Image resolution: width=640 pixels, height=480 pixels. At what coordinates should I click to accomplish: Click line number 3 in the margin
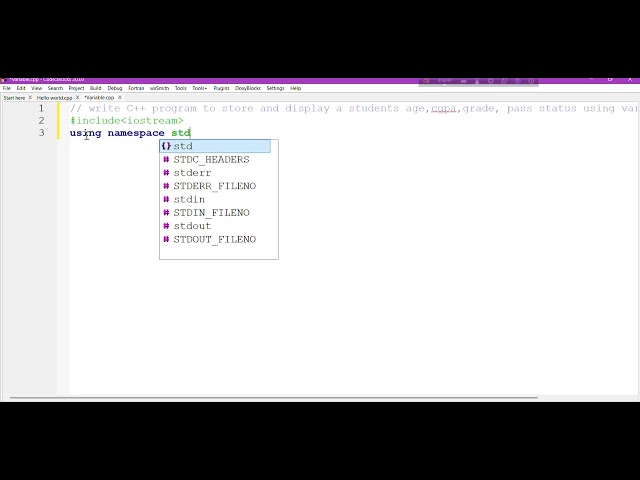(41, 133)
